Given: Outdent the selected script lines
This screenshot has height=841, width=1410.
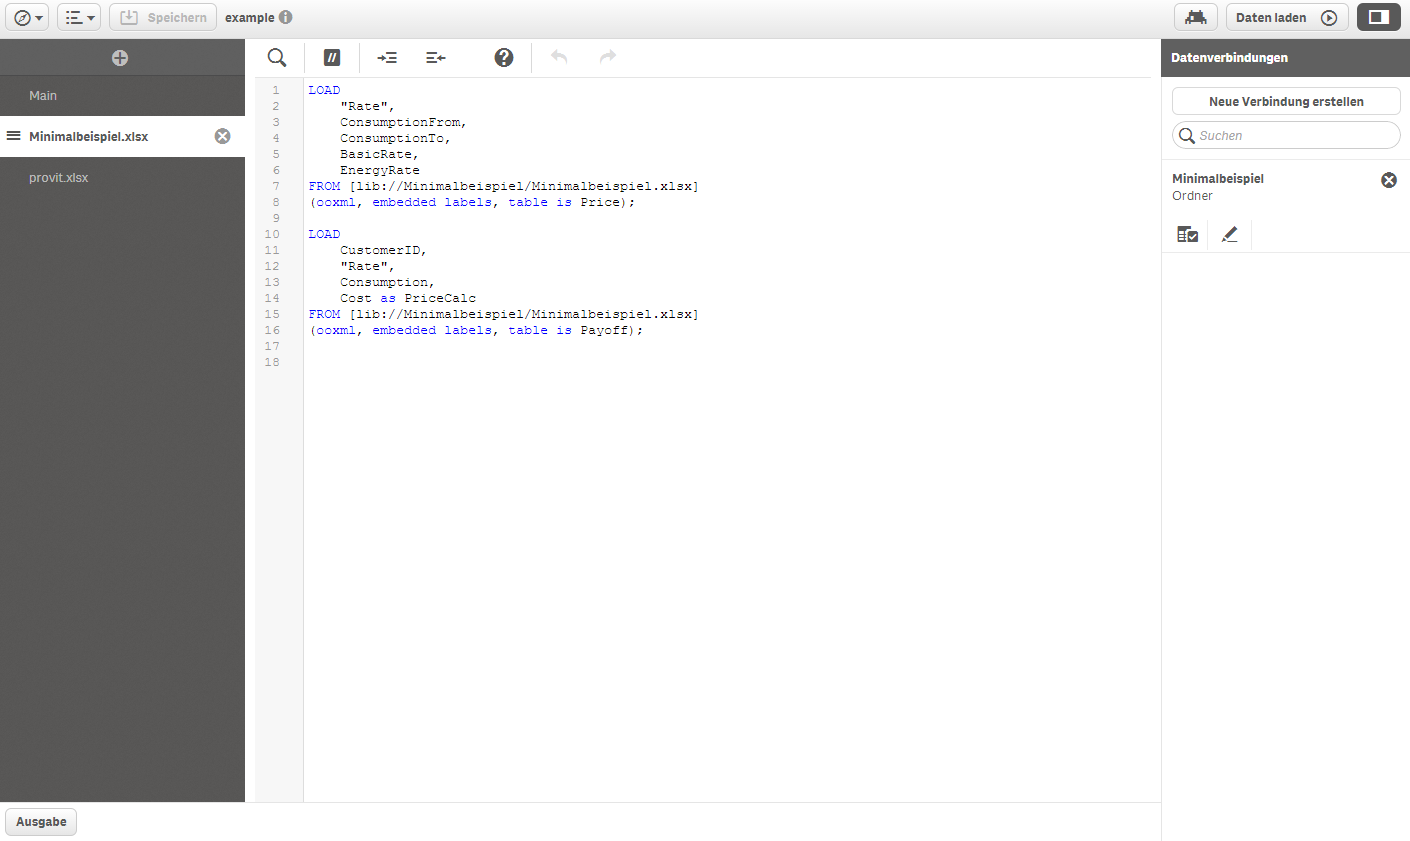Looking at the screenshot, I should [436, 58].
